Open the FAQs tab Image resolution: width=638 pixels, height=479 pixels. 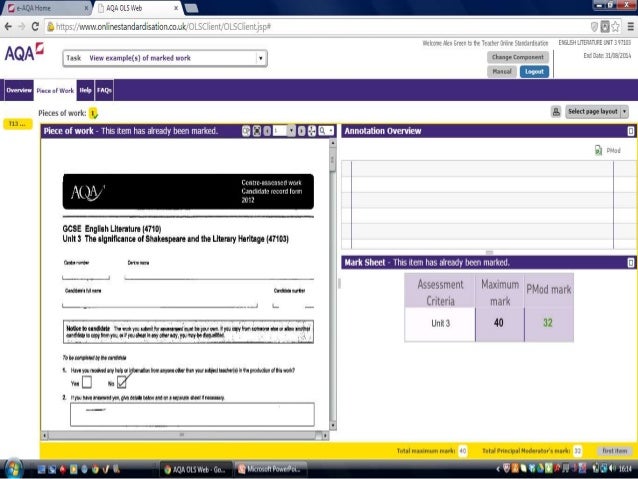[x=104, y=90]
